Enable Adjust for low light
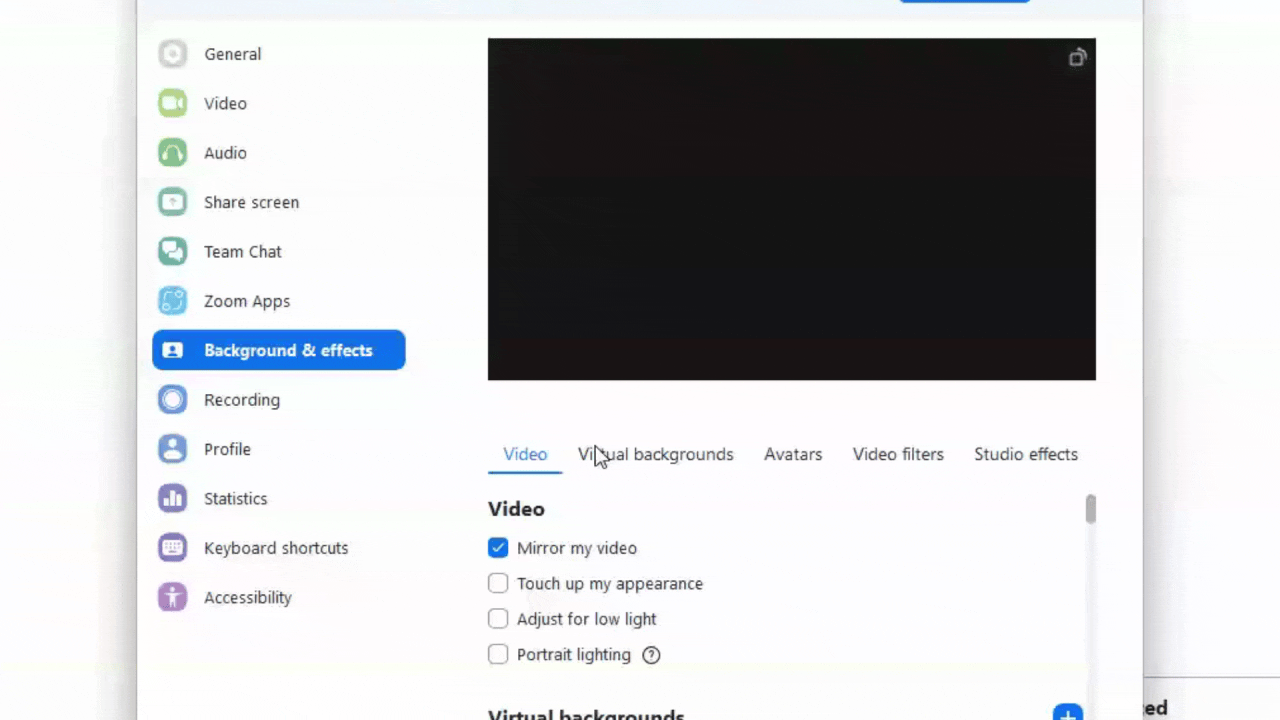This screenshot has height=720, width=1280. click(x=498, y=619)
